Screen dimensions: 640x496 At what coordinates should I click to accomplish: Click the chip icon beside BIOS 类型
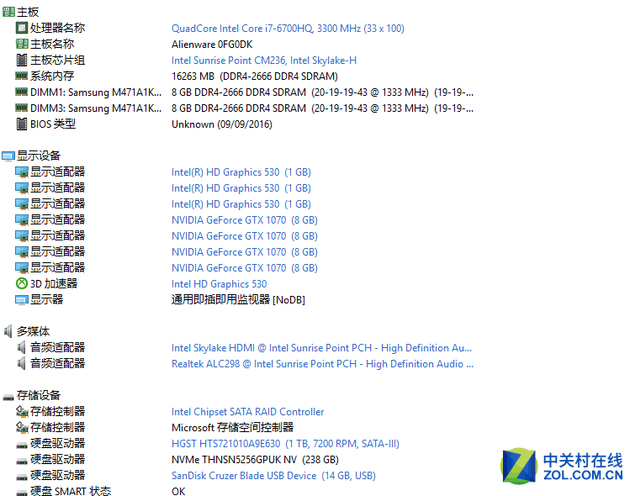[x=22, y=124]
